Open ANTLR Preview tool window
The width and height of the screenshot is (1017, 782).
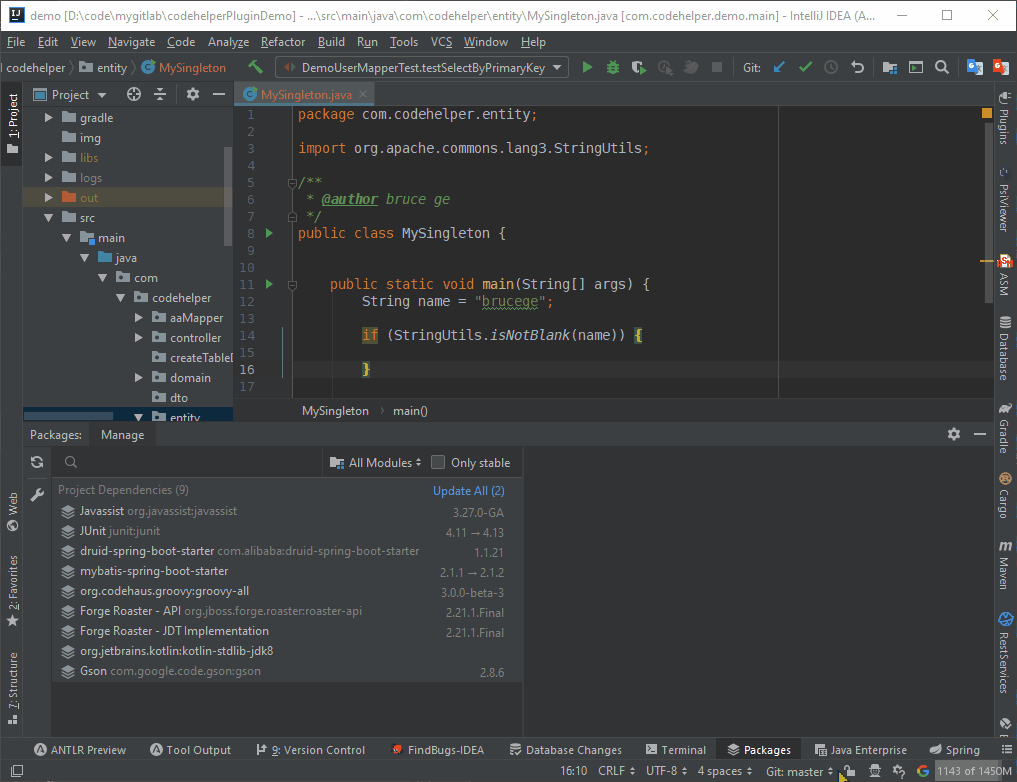pyautogui.click(x=80, y=750)
